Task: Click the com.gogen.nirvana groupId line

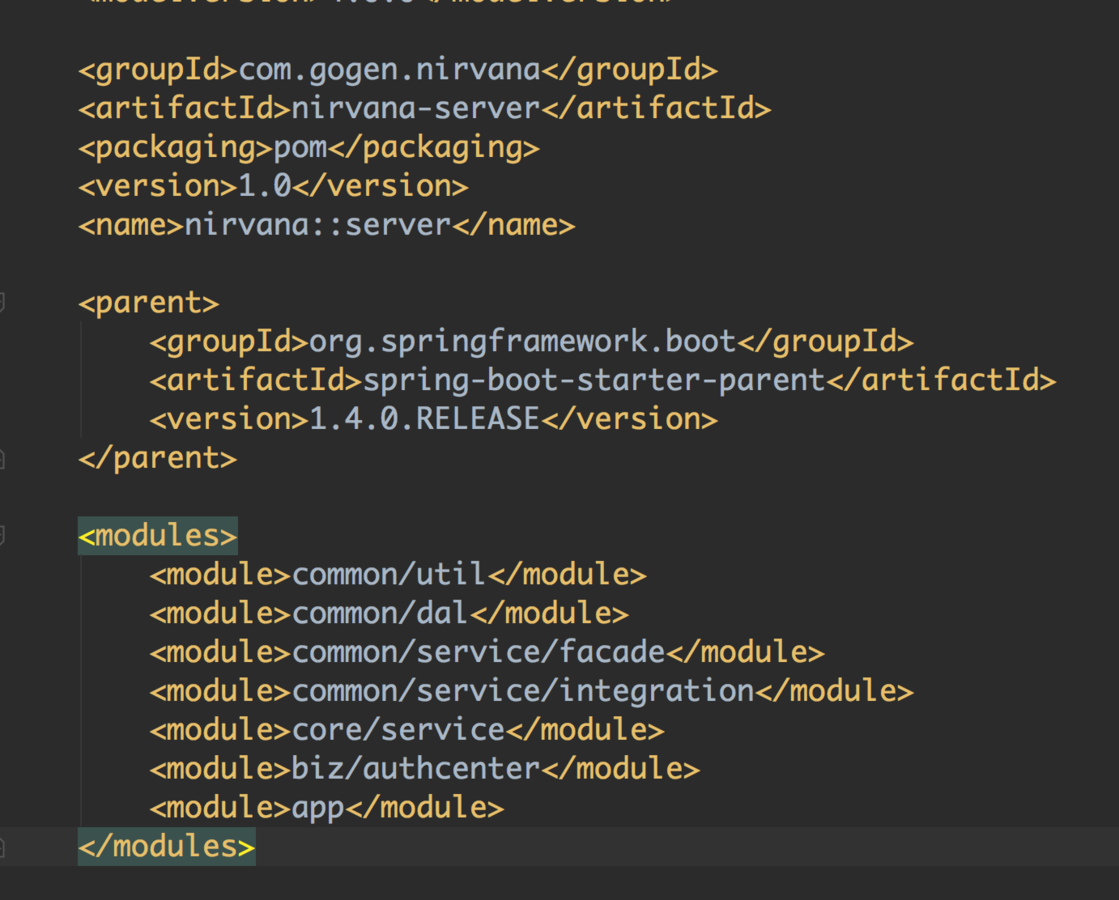Action: click(x=398, y=70)
